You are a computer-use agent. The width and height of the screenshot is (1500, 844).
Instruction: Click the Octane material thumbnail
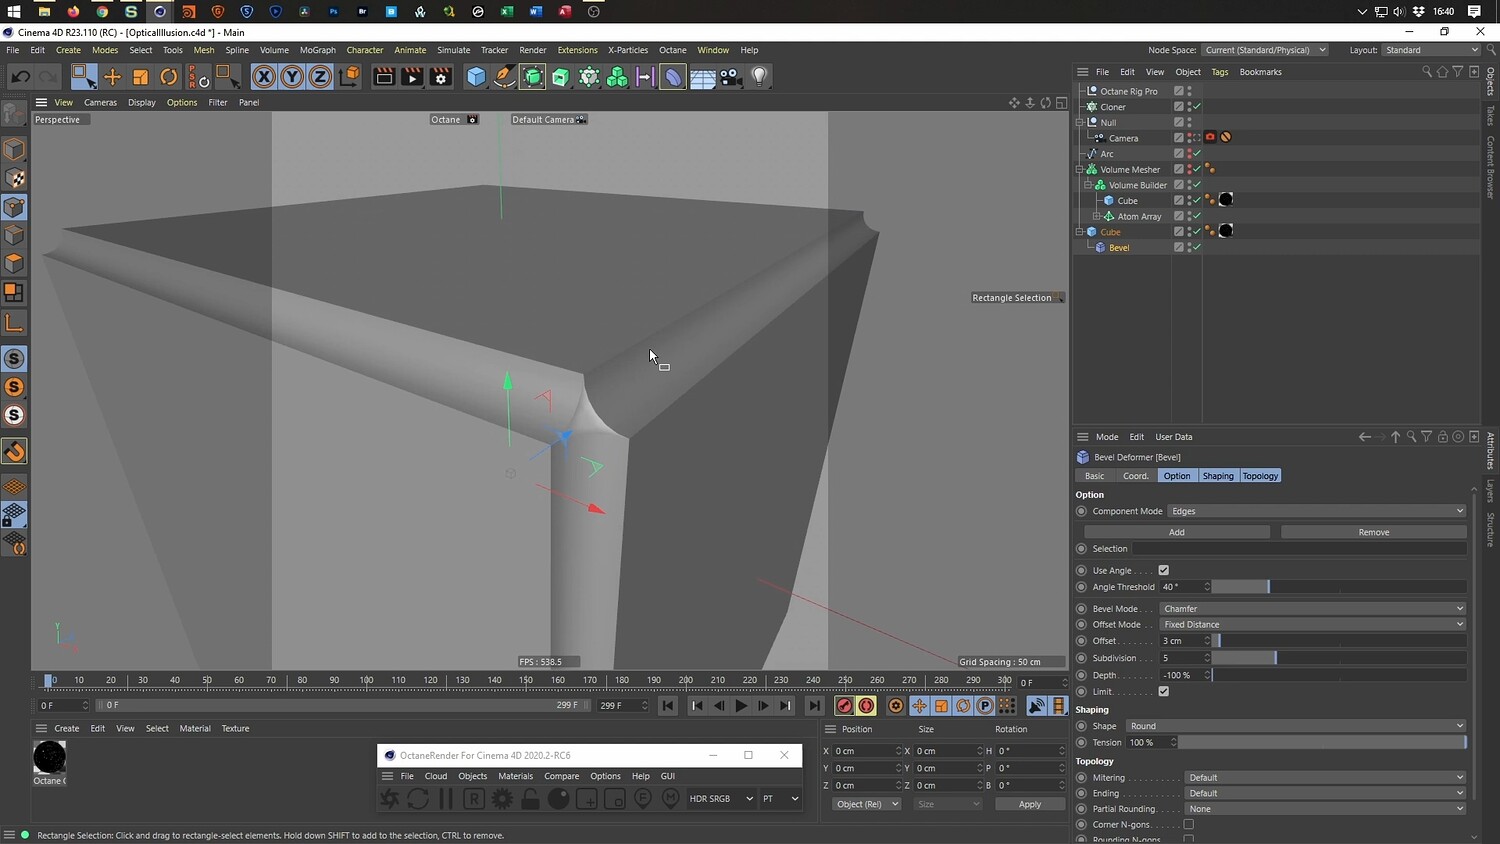49,757
